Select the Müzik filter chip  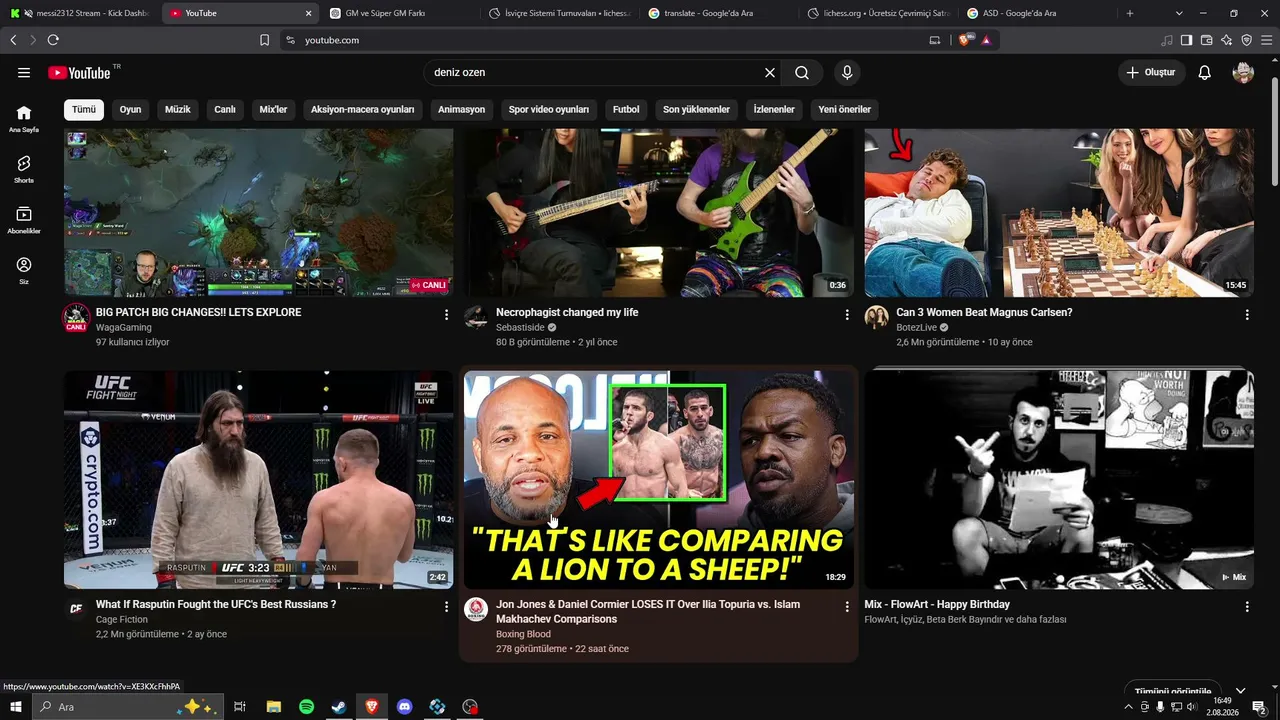(x=178, y=110)
